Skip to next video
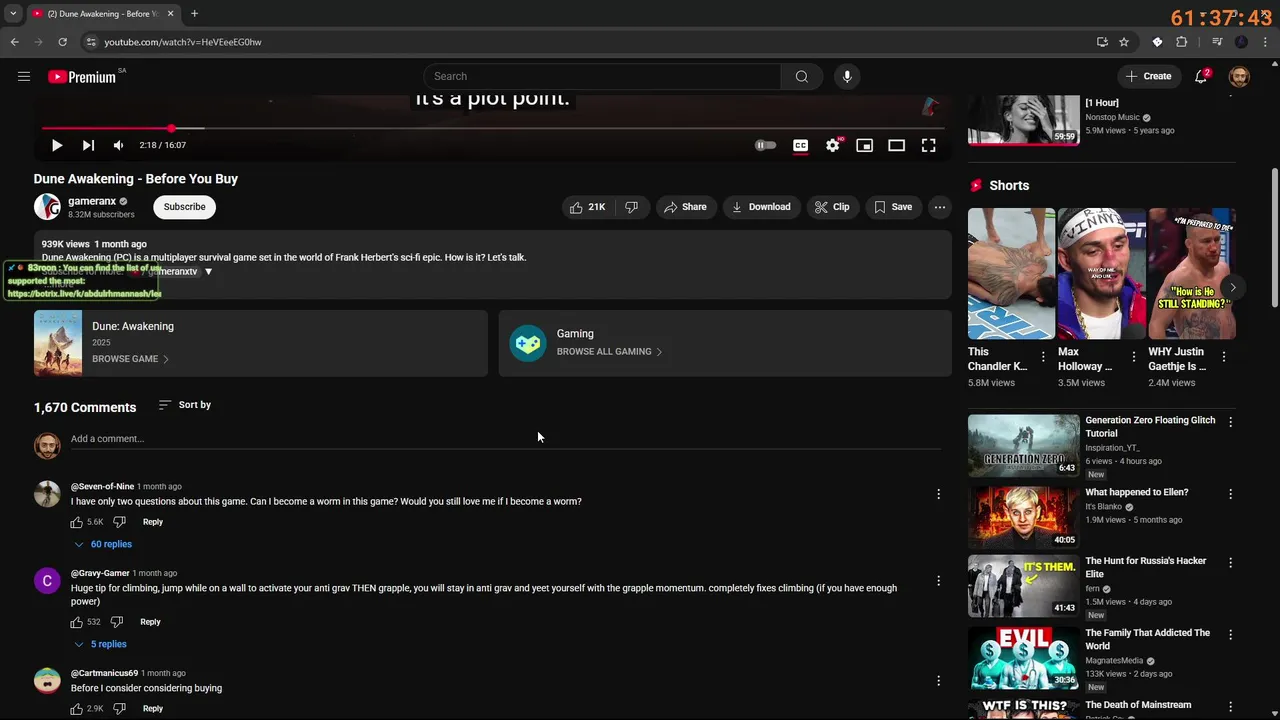 pos(88,145)
